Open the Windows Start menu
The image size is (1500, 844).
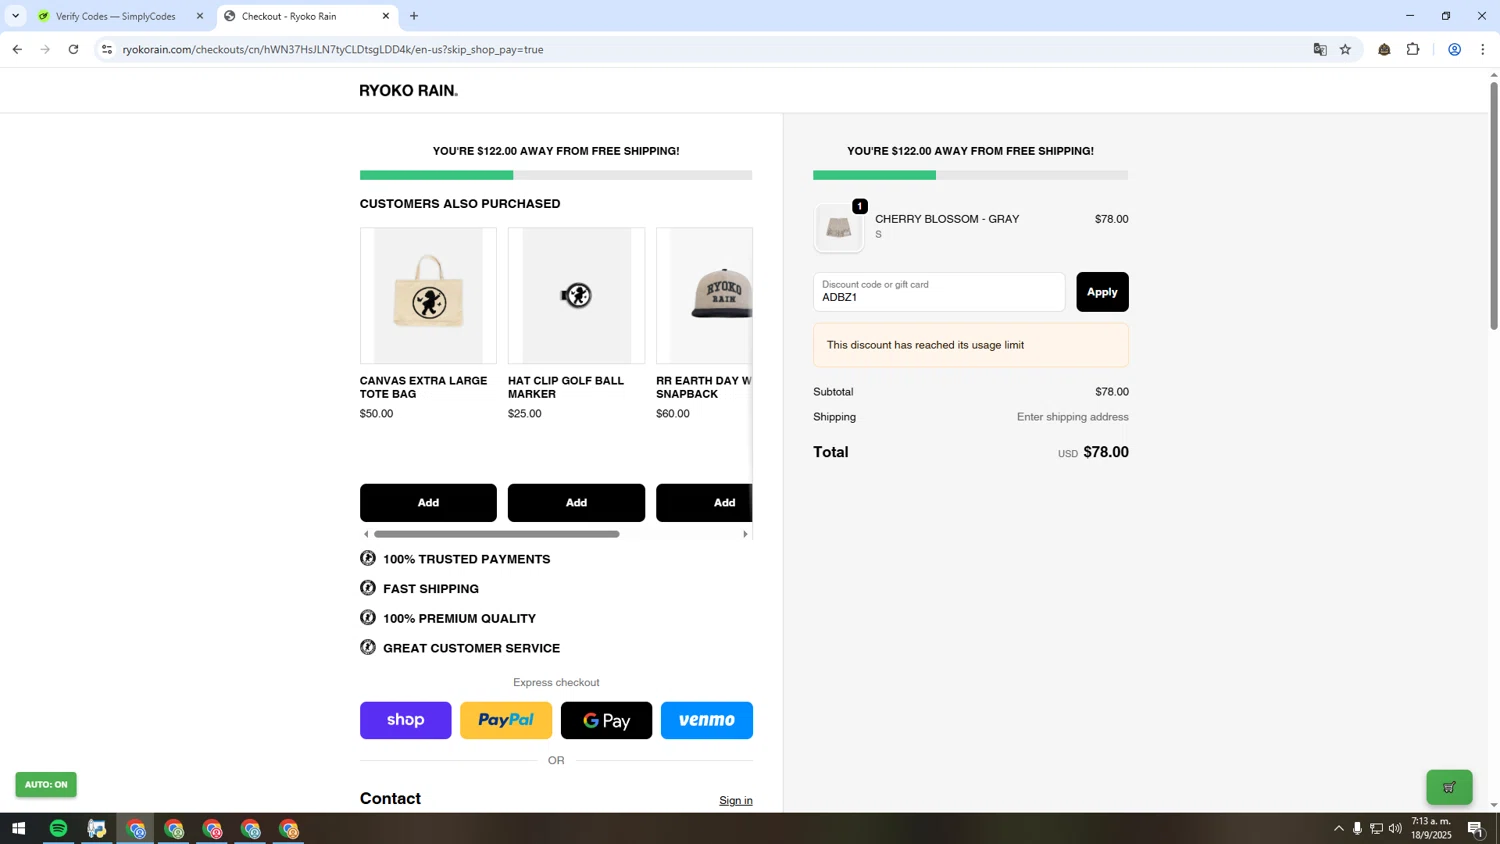[x=18, y=829]
